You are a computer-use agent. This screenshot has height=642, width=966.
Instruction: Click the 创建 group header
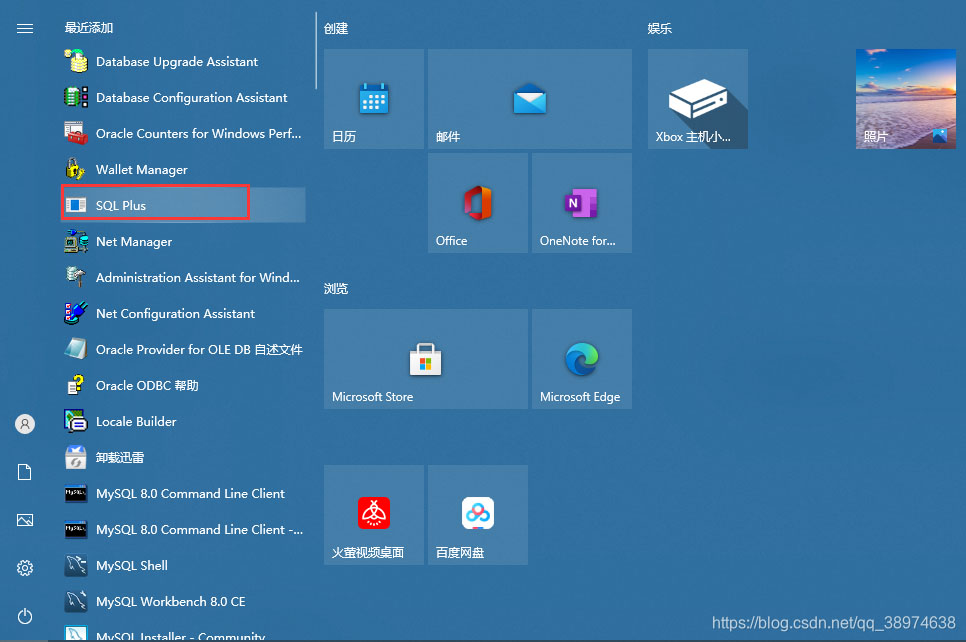pyautogui.click(x=336, y=28)
